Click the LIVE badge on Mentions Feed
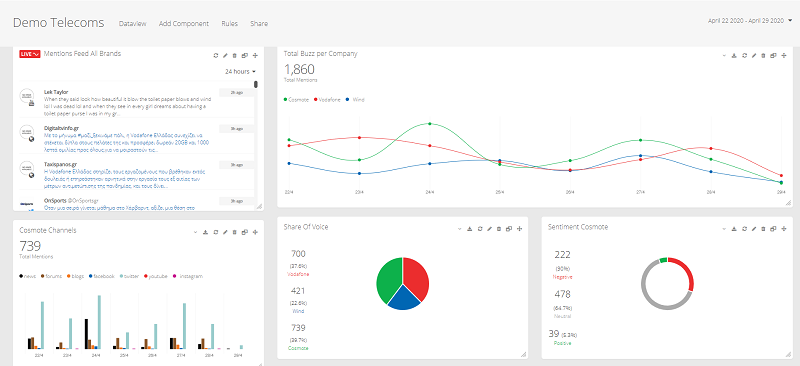Viewport: 800px width, 366px height. point(30,54)
